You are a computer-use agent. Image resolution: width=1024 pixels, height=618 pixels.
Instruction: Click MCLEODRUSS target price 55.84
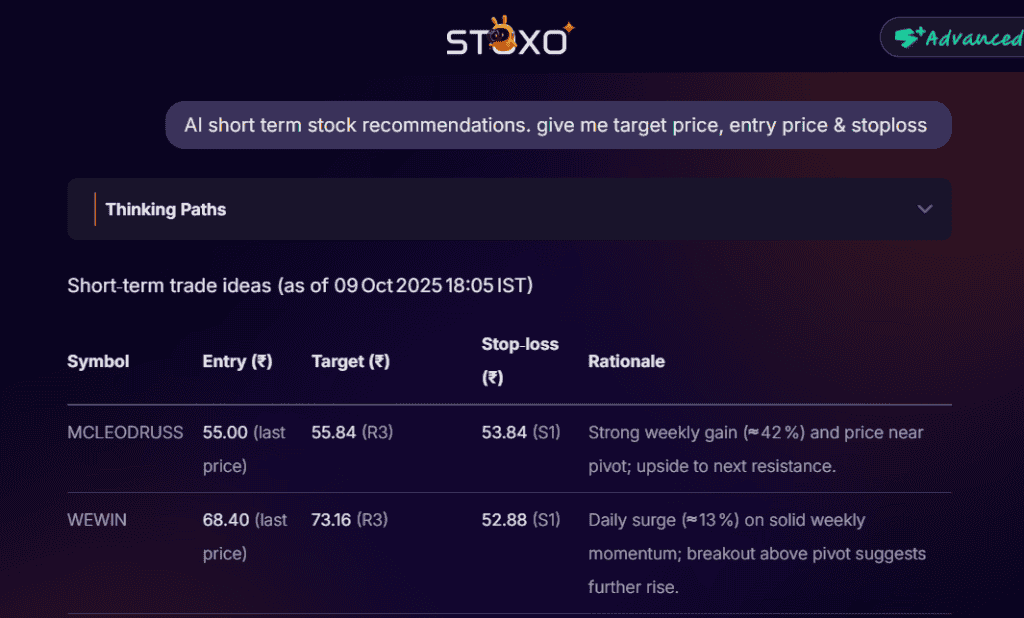click(334, 433)
